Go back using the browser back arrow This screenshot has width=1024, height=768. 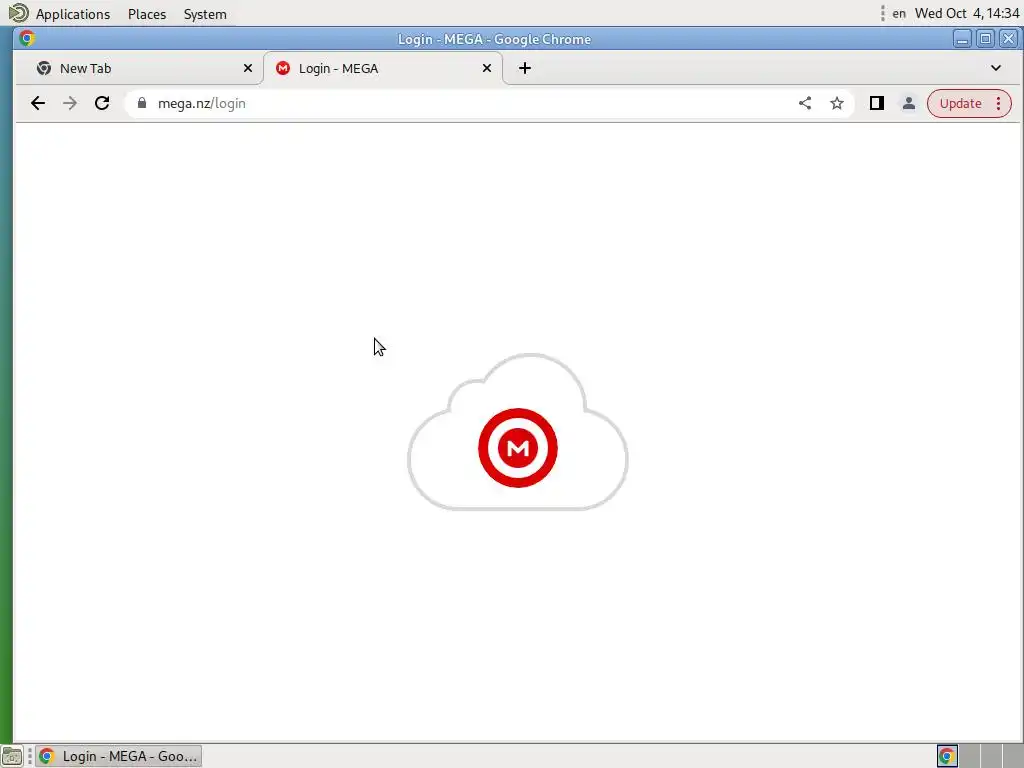[38, 103]
